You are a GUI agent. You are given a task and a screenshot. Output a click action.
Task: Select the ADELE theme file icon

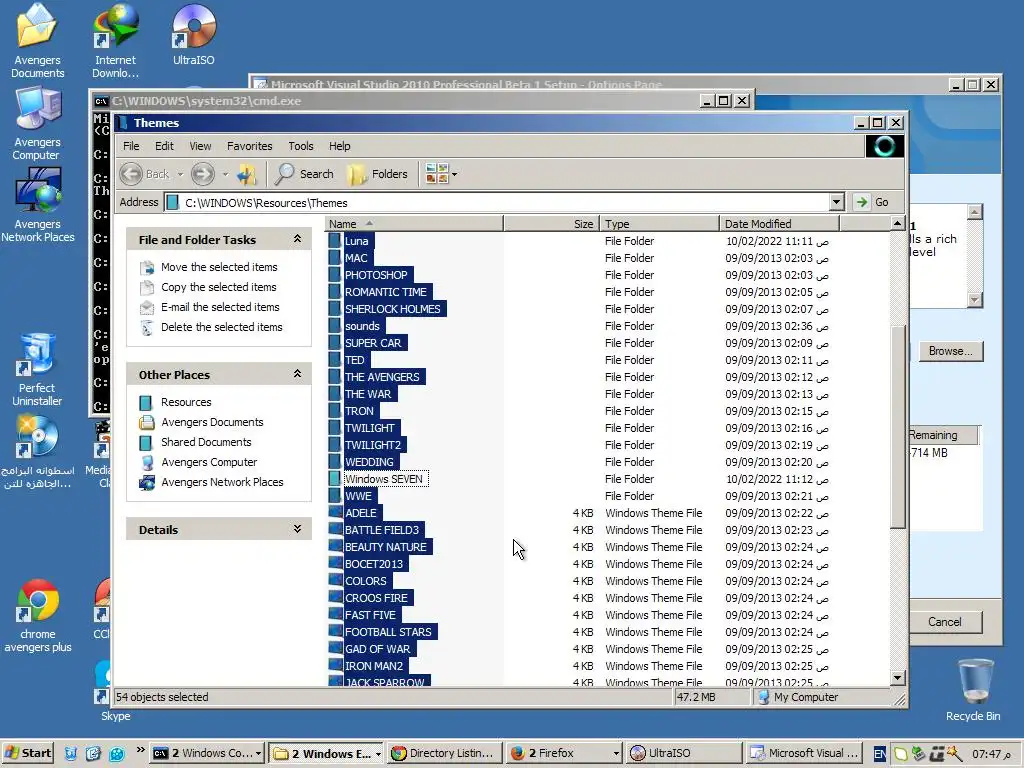coord(335,513)
